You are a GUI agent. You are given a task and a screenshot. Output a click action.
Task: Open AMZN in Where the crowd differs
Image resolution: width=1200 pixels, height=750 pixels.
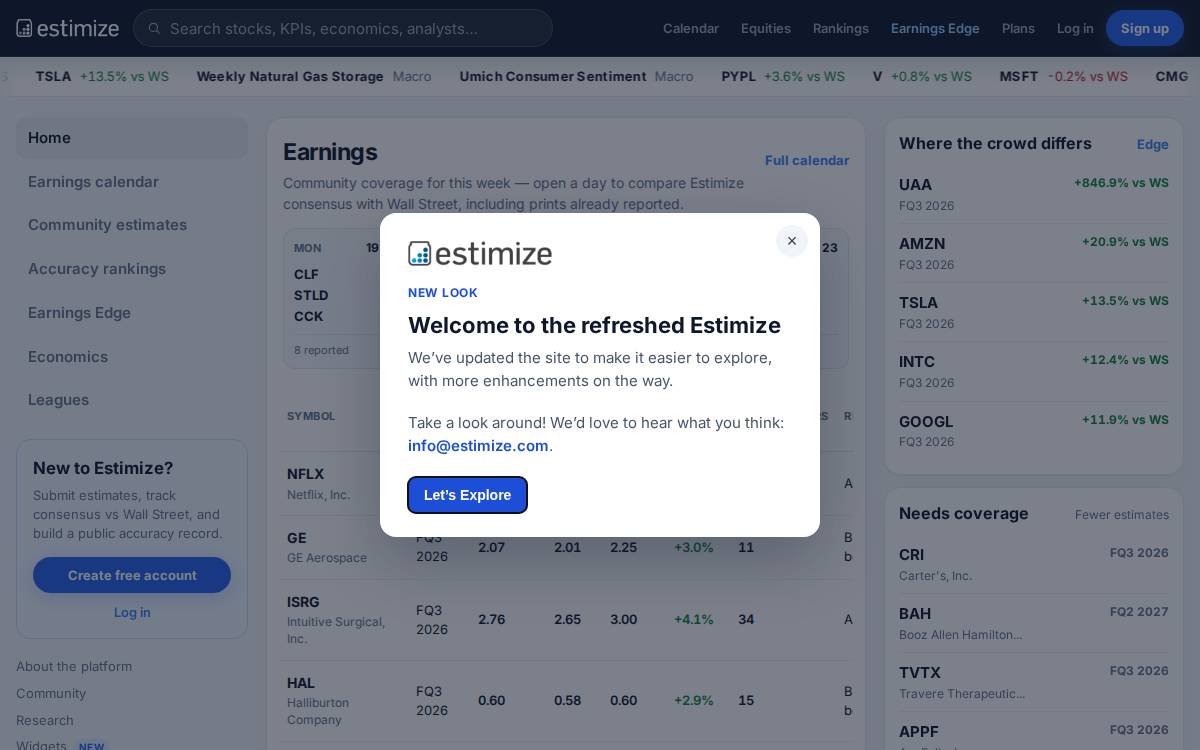pos(1034,253)
